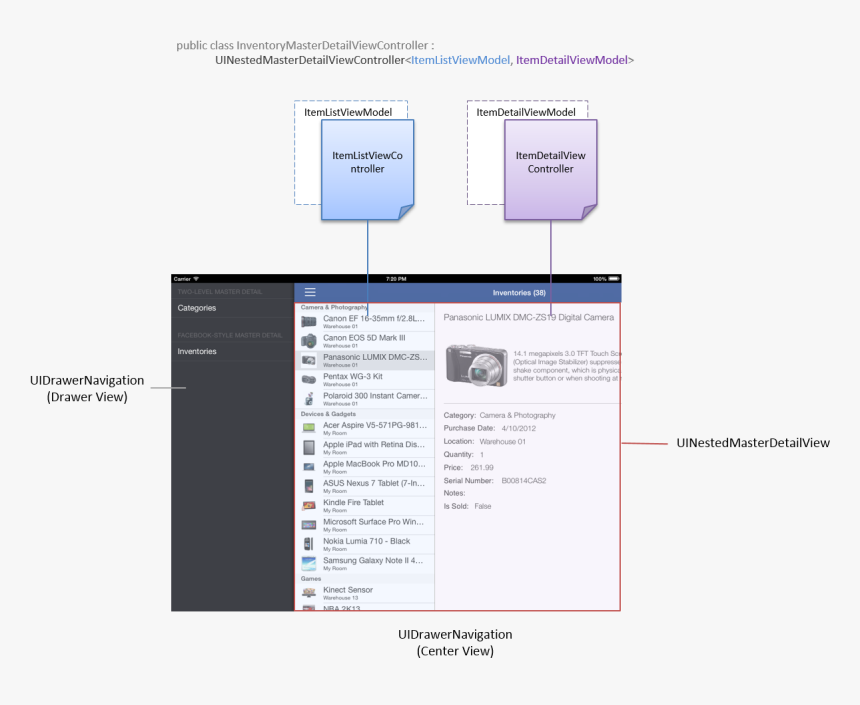Click the Microsoft Surface thumbnail icon
This screenshot has width=860, height=705.
pyautogui.click(x=309, y=524)
